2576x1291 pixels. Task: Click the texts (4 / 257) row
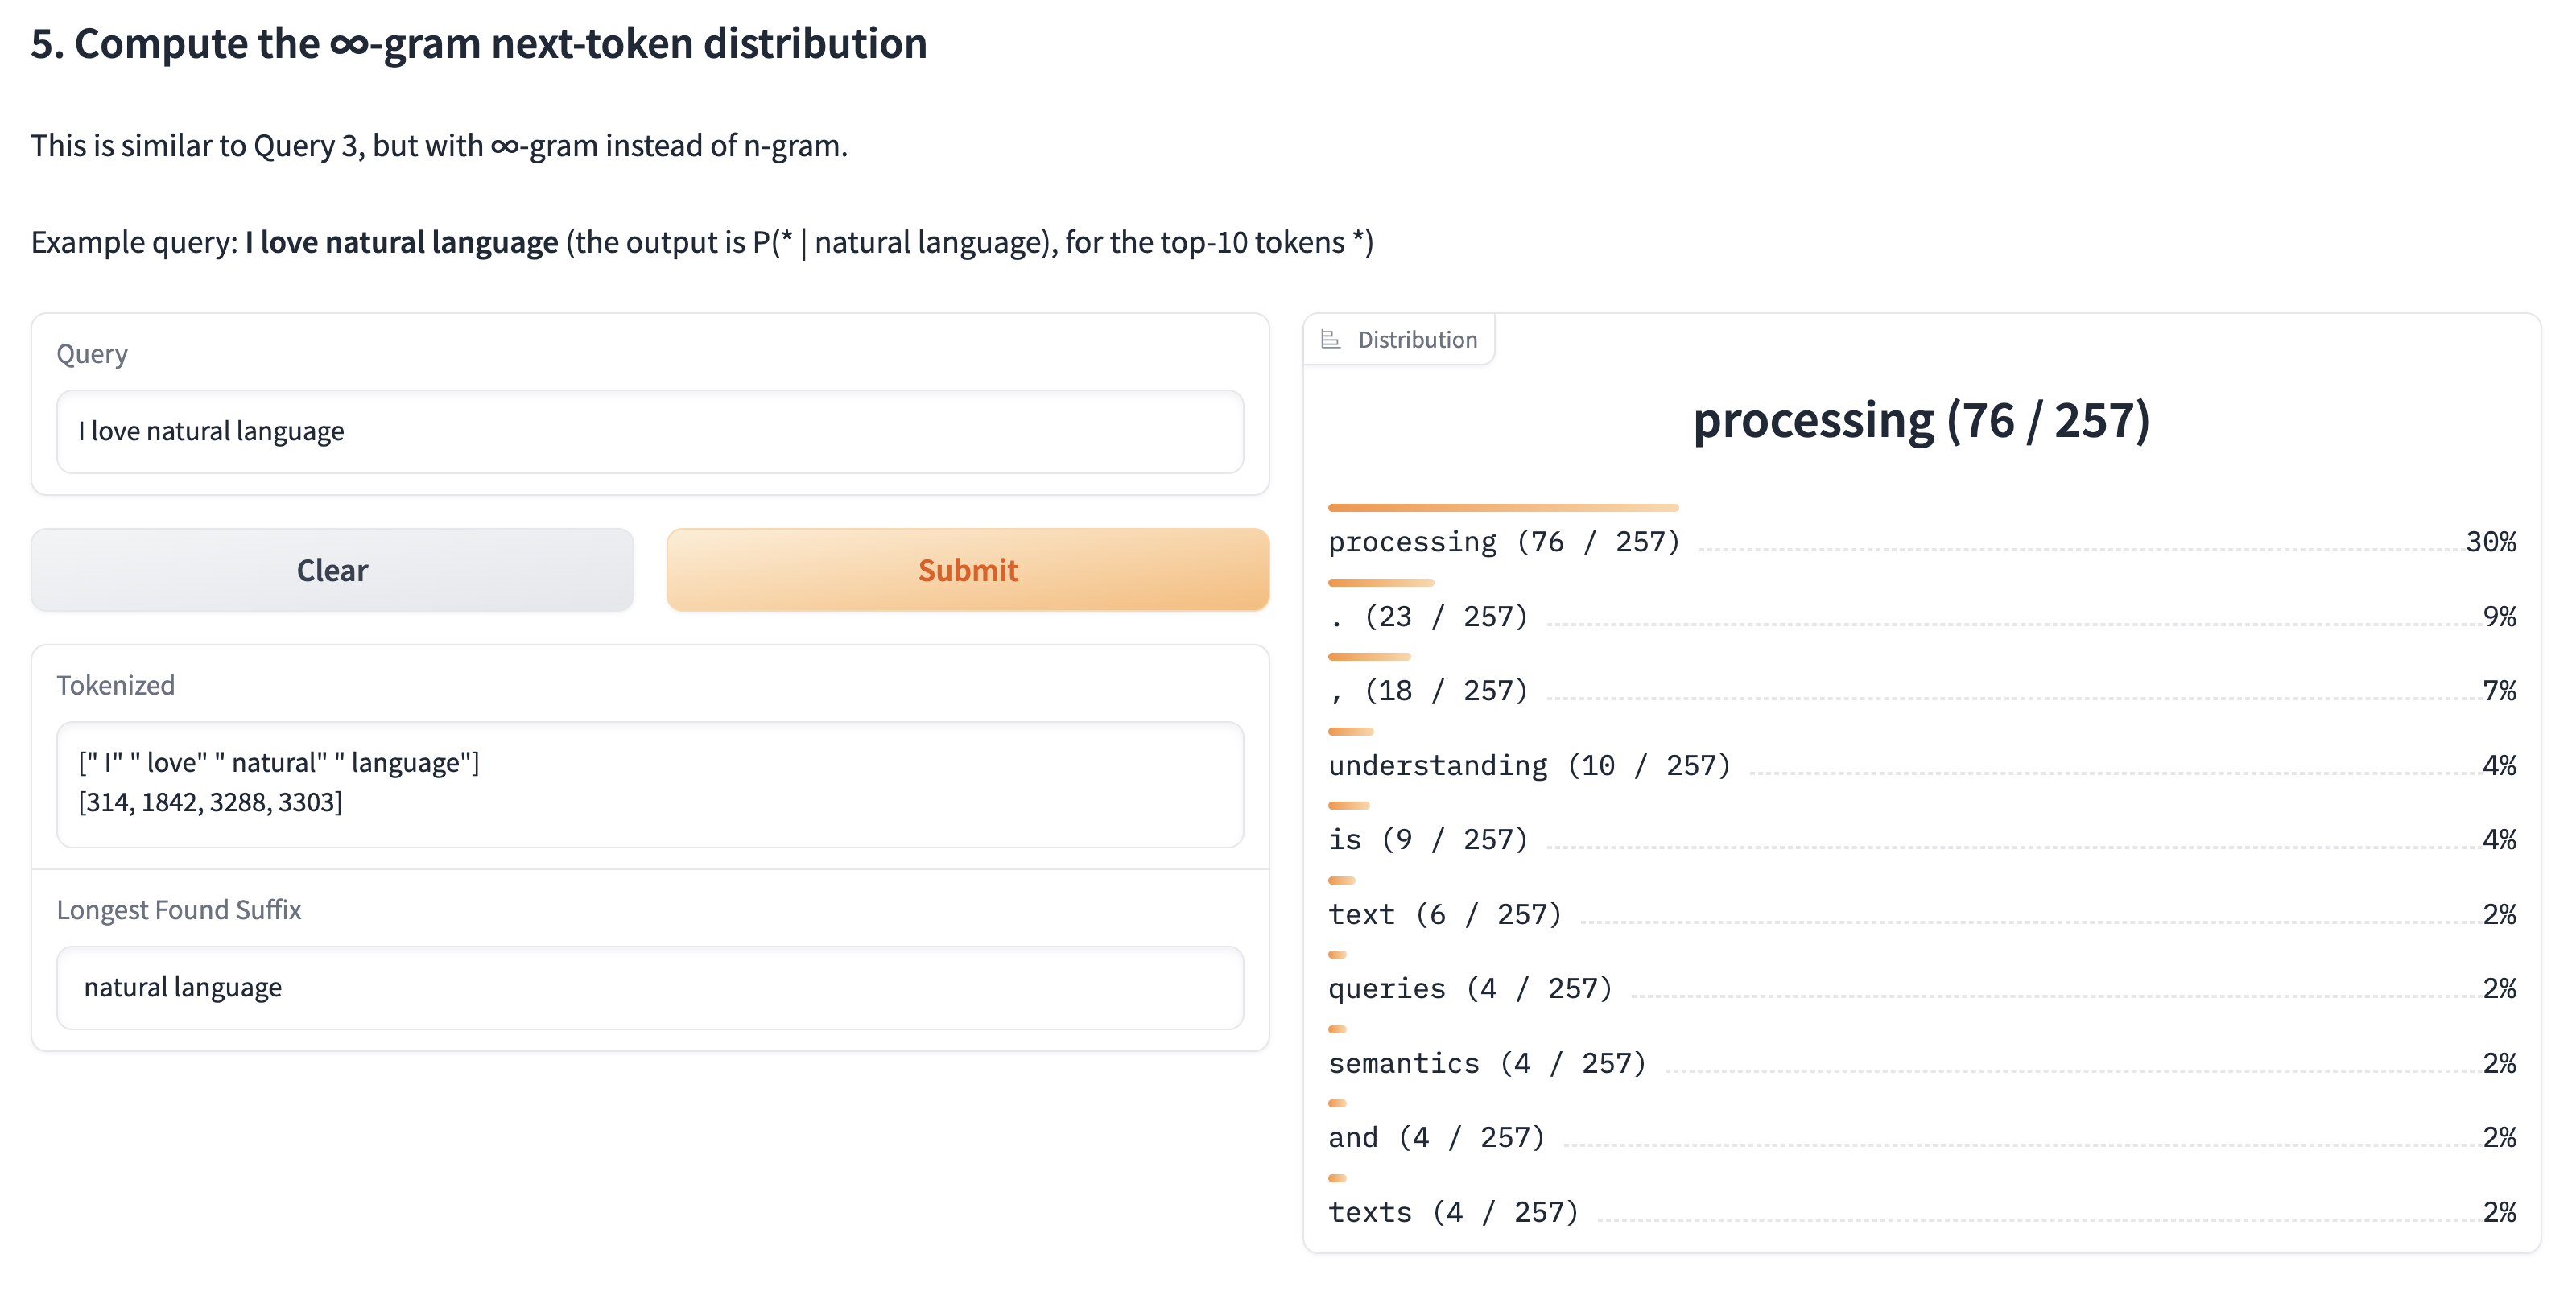click(x=1452, y=1213)
